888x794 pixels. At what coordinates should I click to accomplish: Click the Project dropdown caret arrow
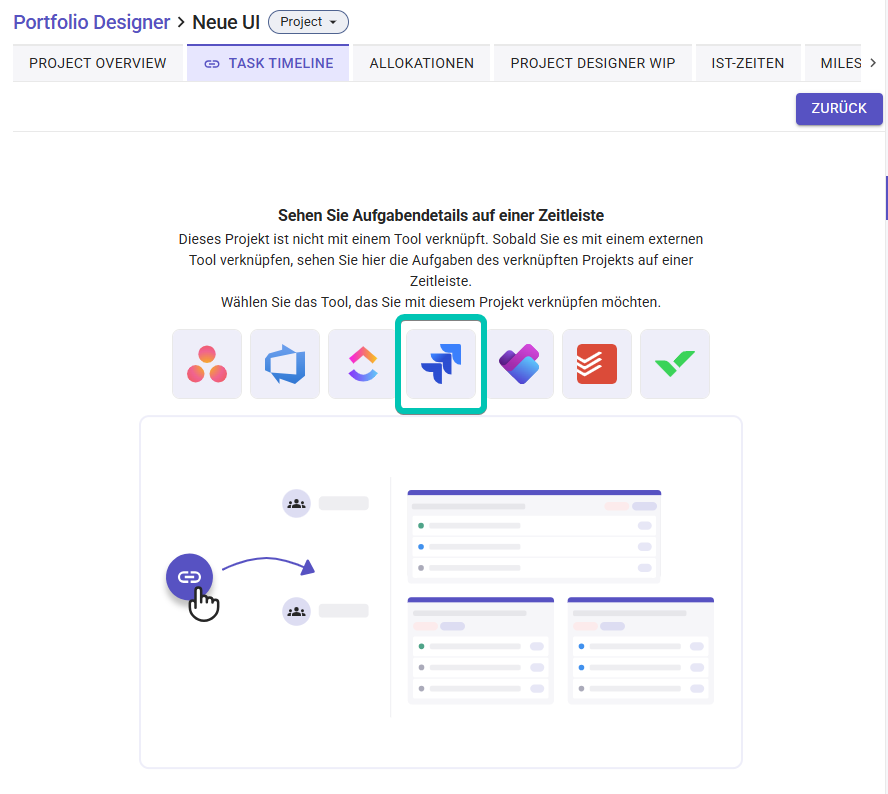click(333, 22)
